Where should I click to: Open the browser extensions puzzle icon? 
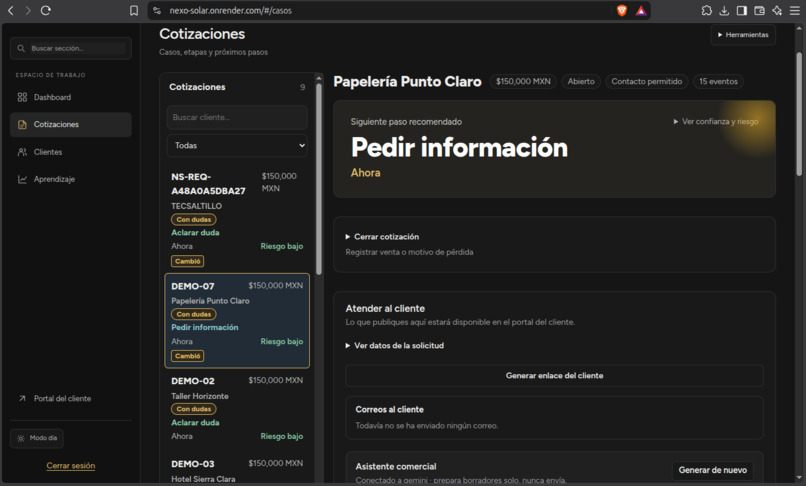coord(707,10)
